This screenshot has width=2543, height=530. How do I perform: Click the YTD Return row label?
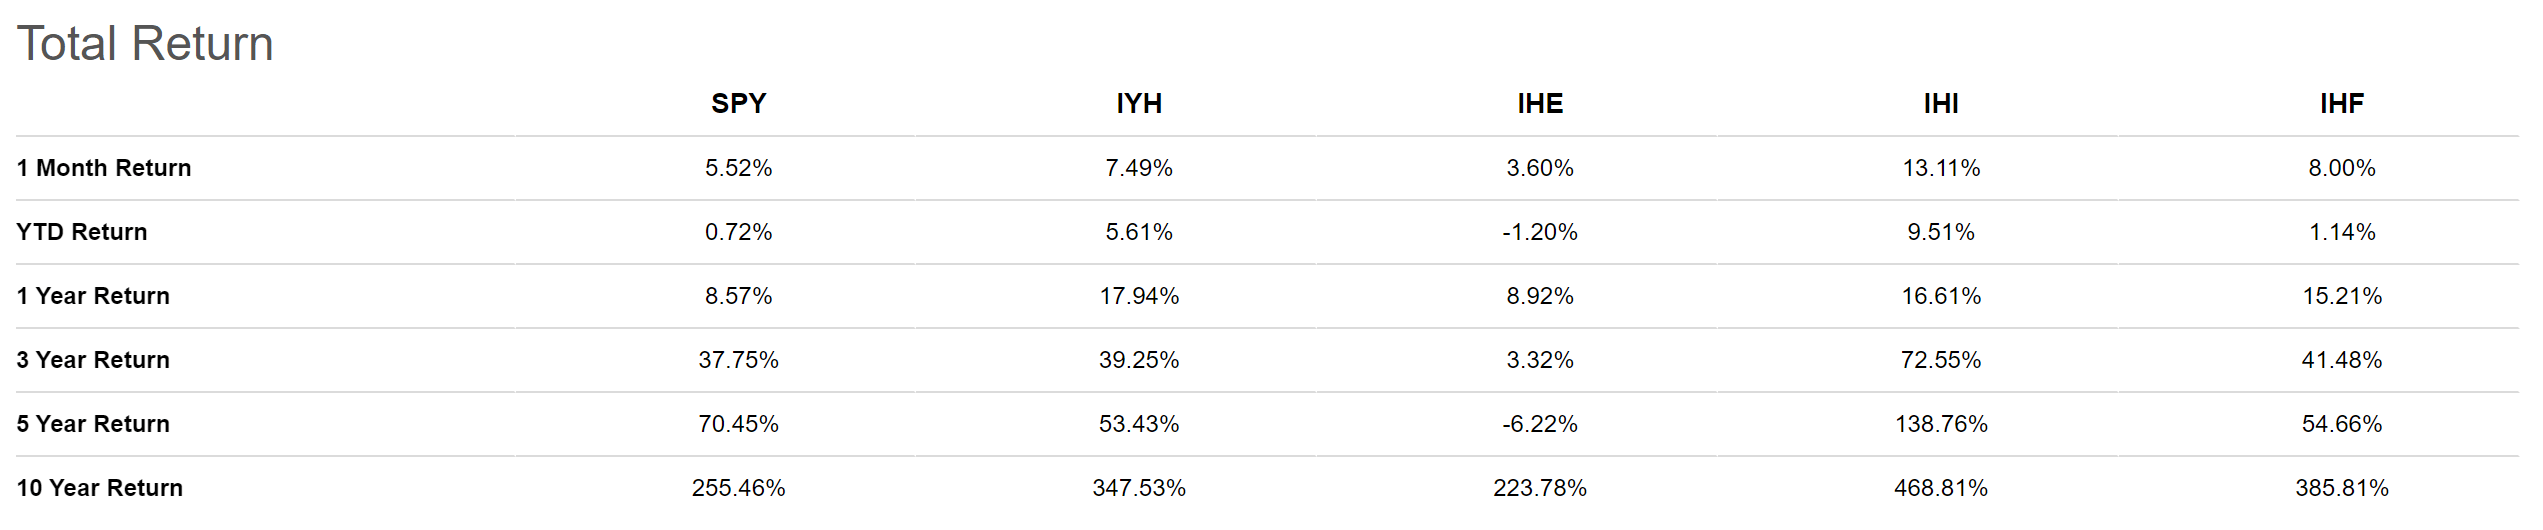82,232
